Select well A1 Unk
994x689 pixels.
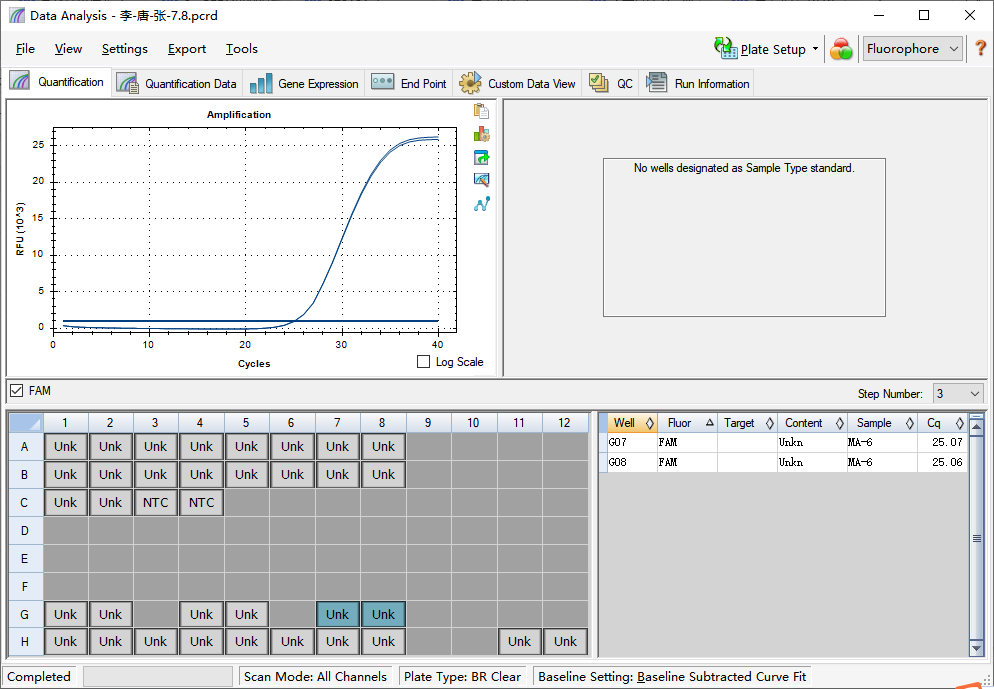click(65, 446)
